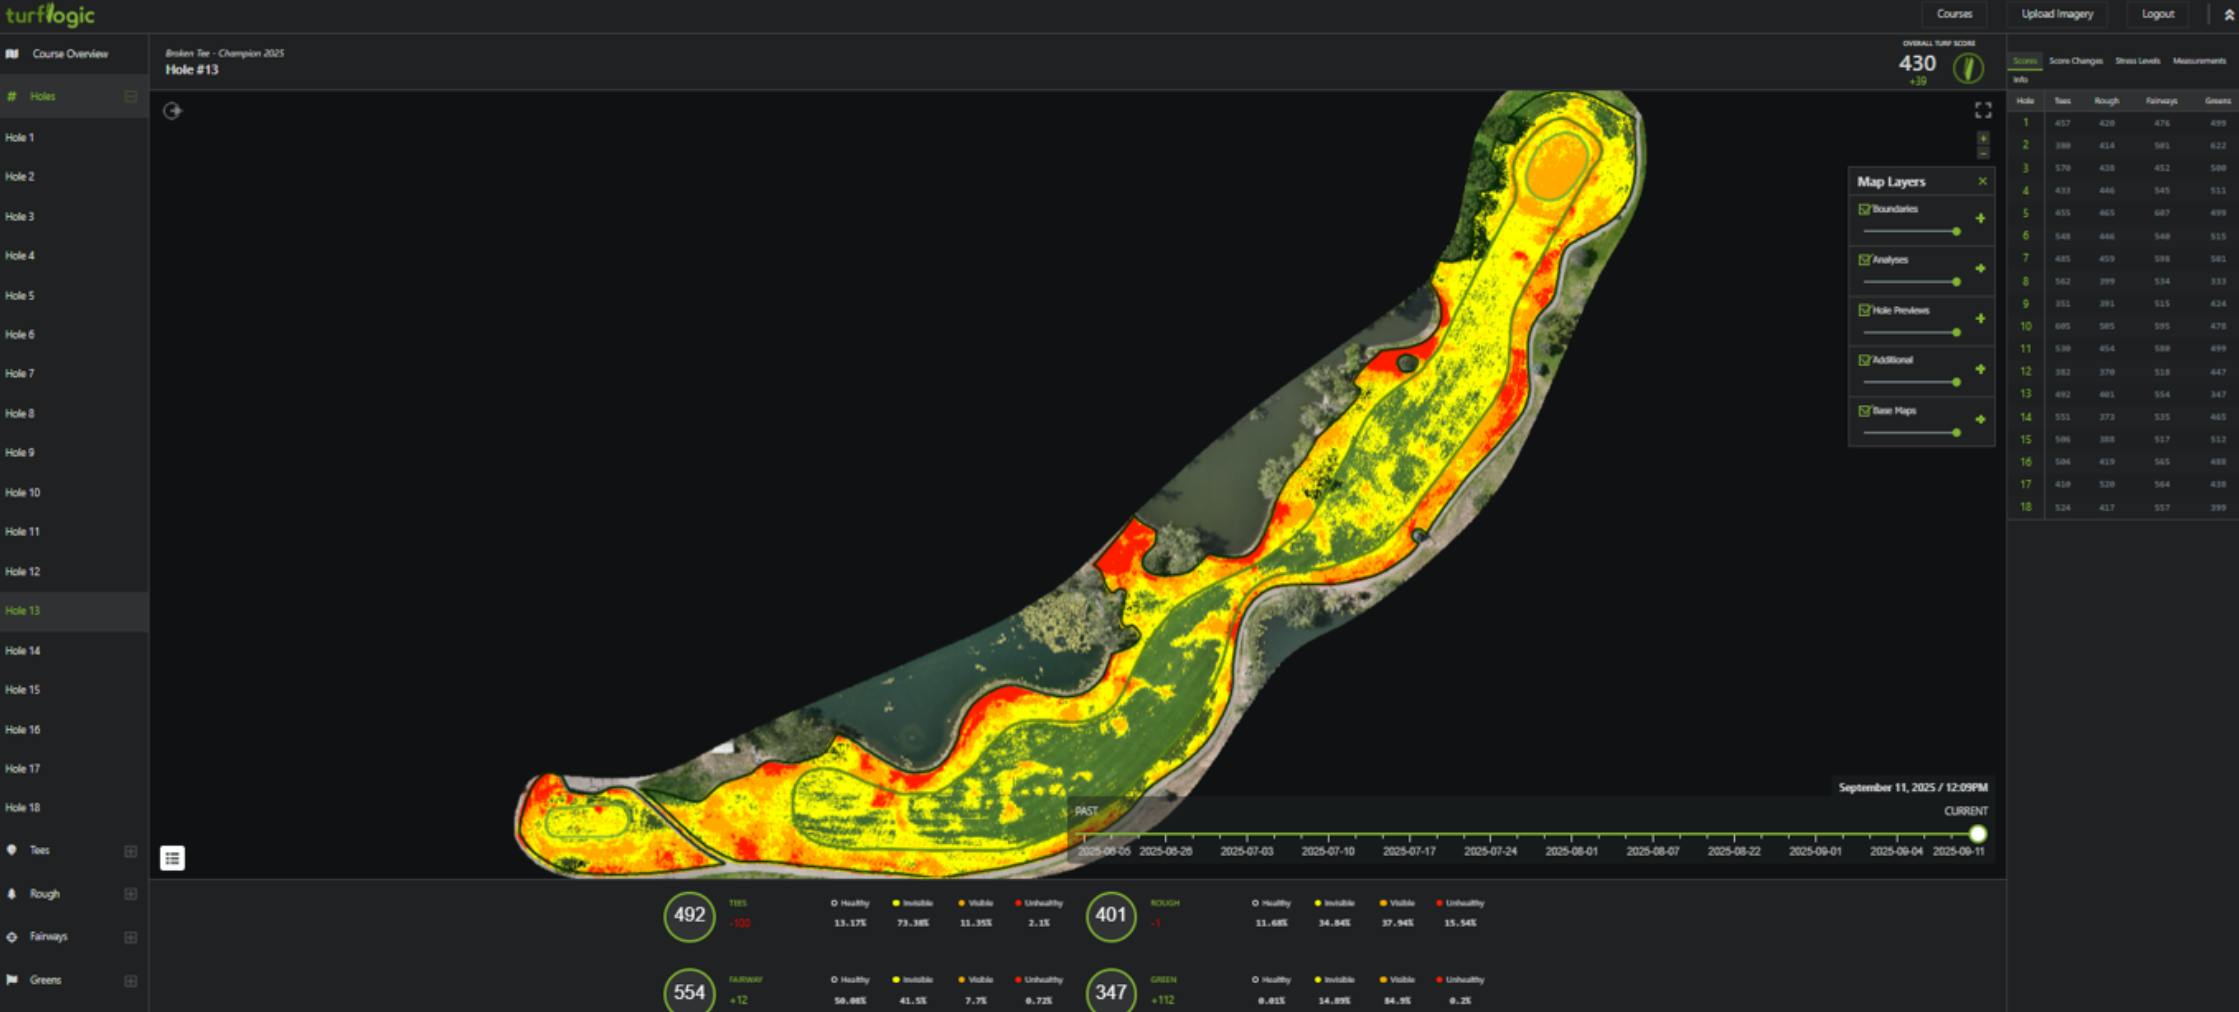
Task: Switch to the Score Changes tab
Action: tap(2075, 61)
